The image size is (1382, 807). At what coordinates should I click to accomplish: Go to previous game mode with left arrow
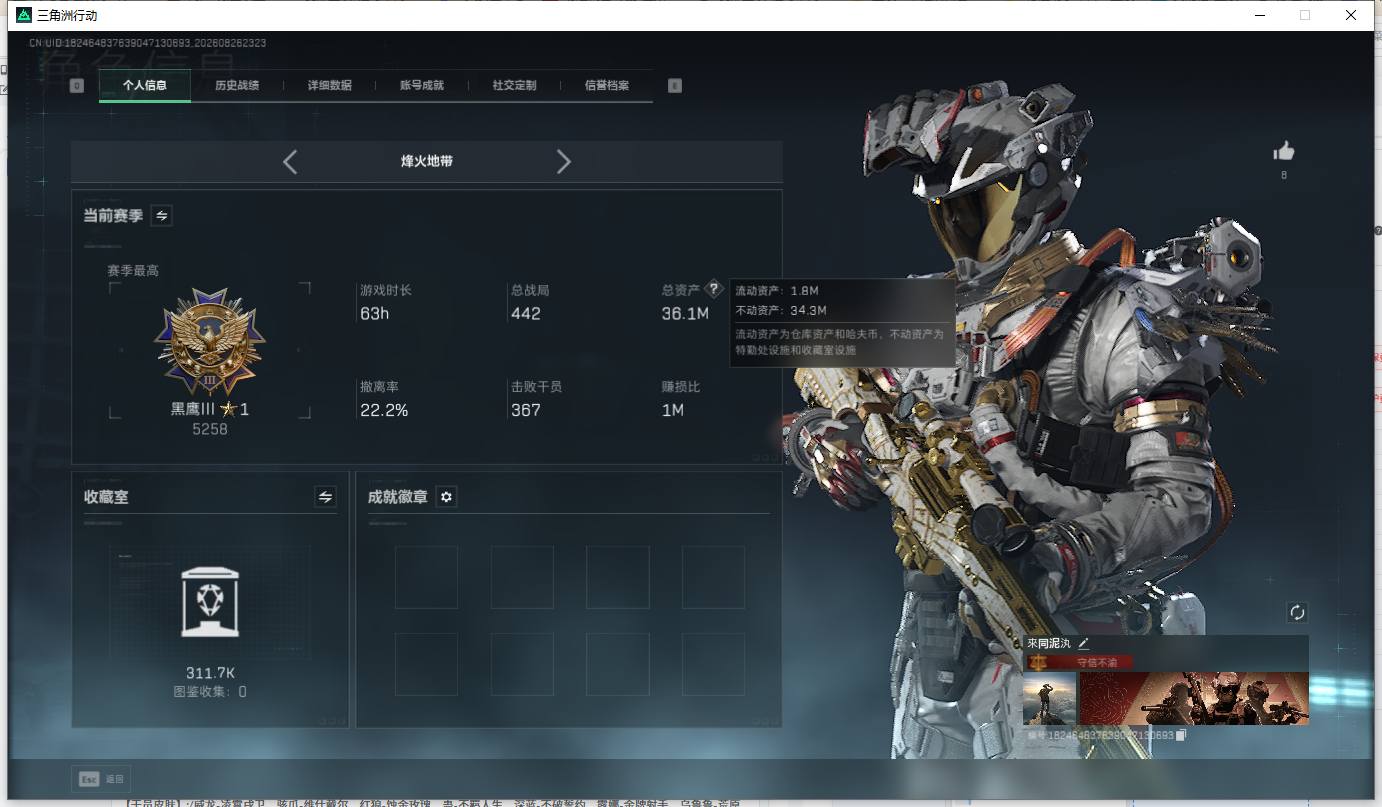pyautogui.click(x=290, y=161)
